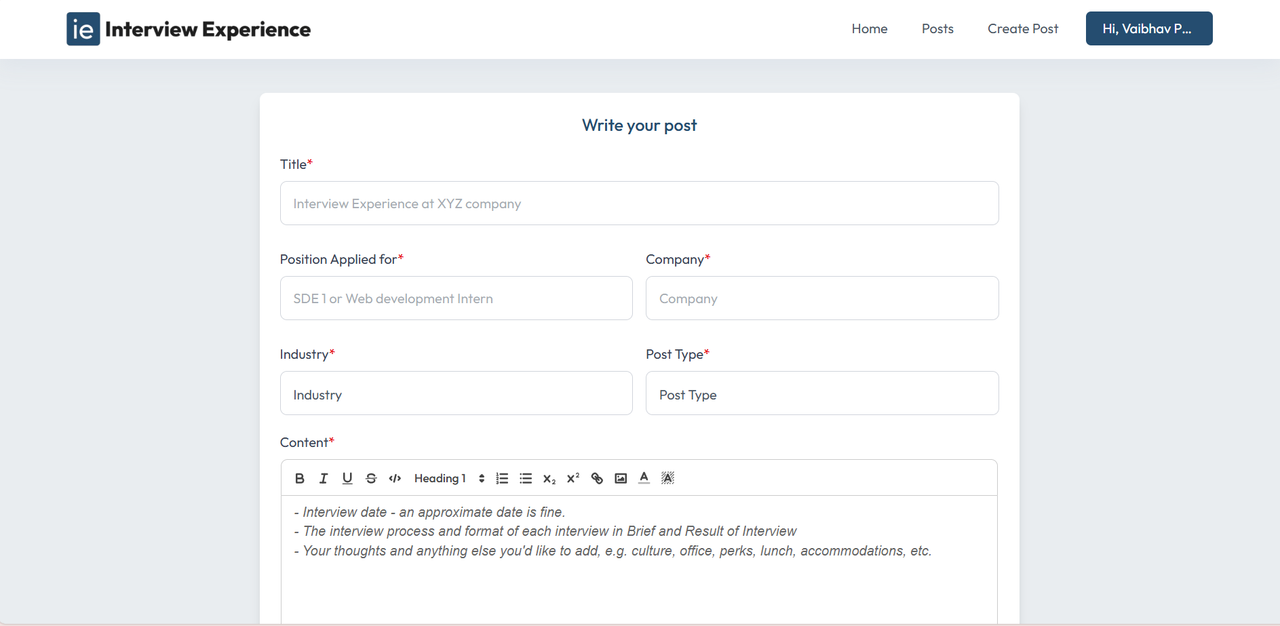The image size is (1280, 626).
Task: Click the 'Write your post' heading
Action: (x=639, y=125)
